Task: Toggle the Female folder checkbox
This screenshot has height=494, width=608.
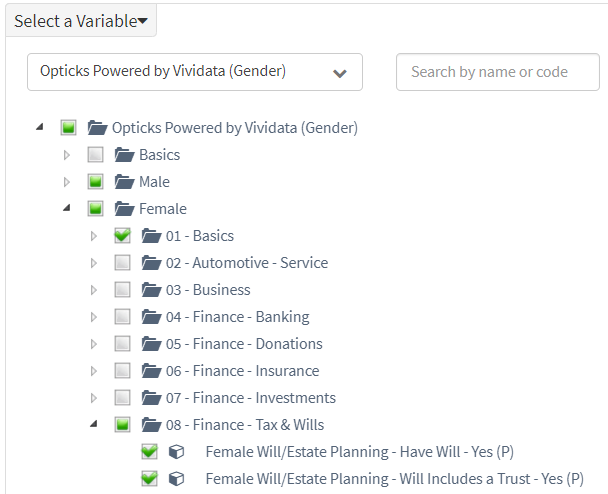Action: point(95,209)
